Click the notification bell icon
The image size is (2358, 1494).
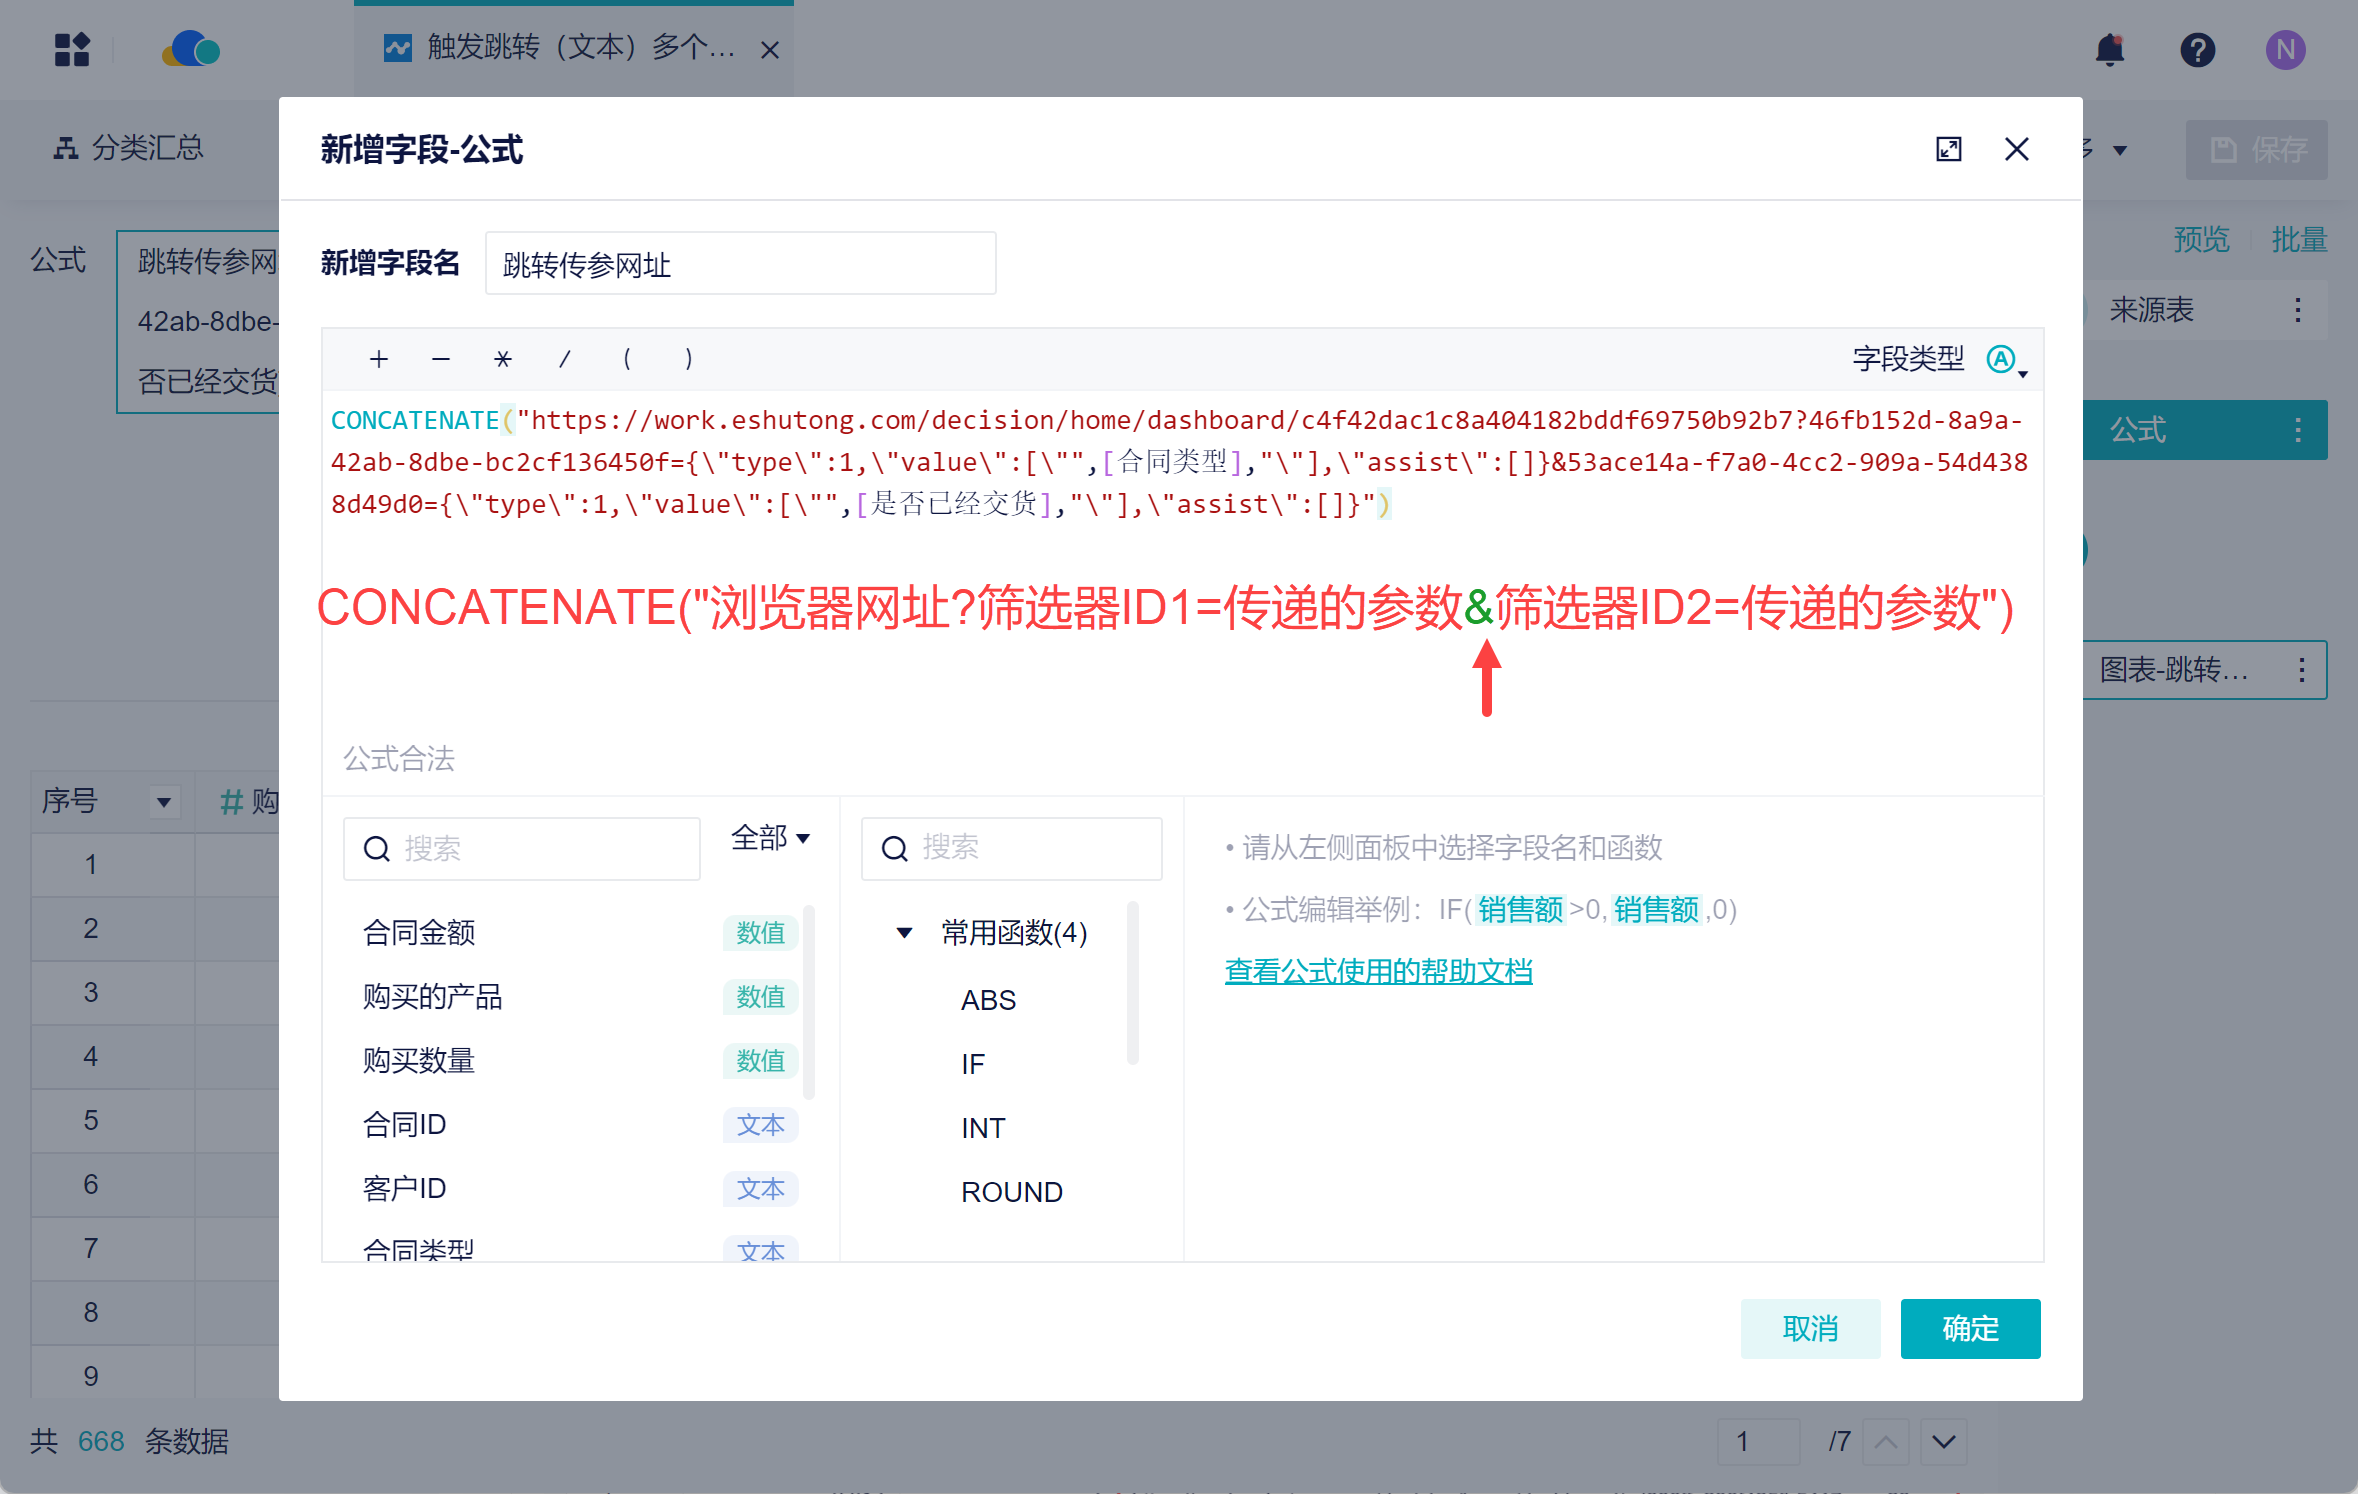pyautogui.click(x=2109, y=49)
